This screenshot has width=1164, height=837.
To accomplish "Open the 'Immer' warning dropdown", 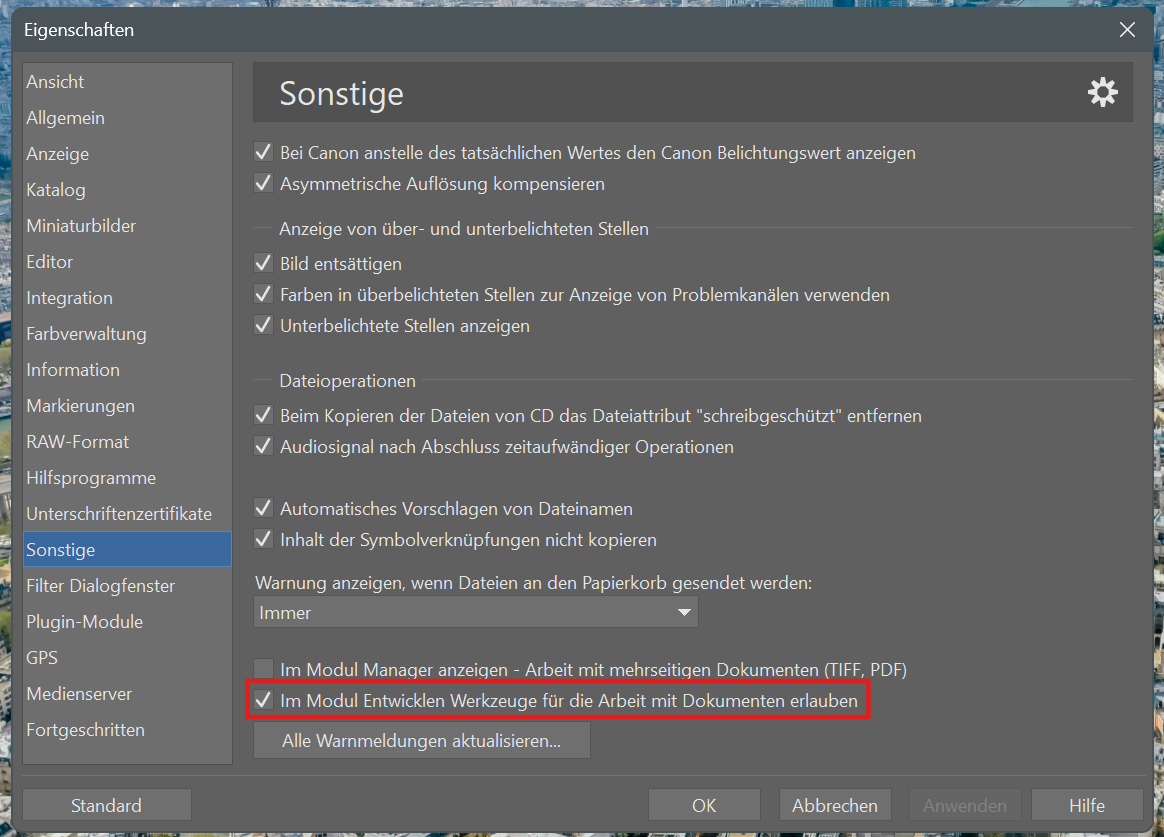I will 476,612.
